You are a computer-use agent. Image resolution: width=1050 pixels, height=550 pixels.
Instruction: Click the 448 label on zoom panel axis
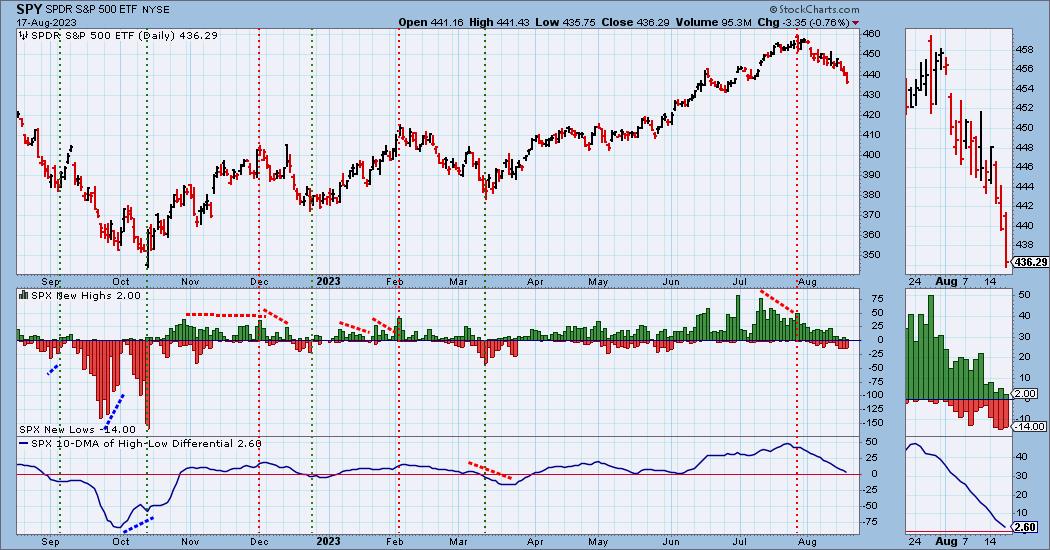1024,147
